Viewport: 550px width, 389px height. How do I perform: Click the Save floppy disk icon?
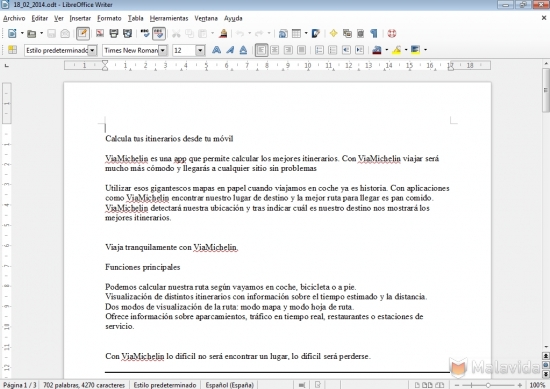[x=52, y=34]
